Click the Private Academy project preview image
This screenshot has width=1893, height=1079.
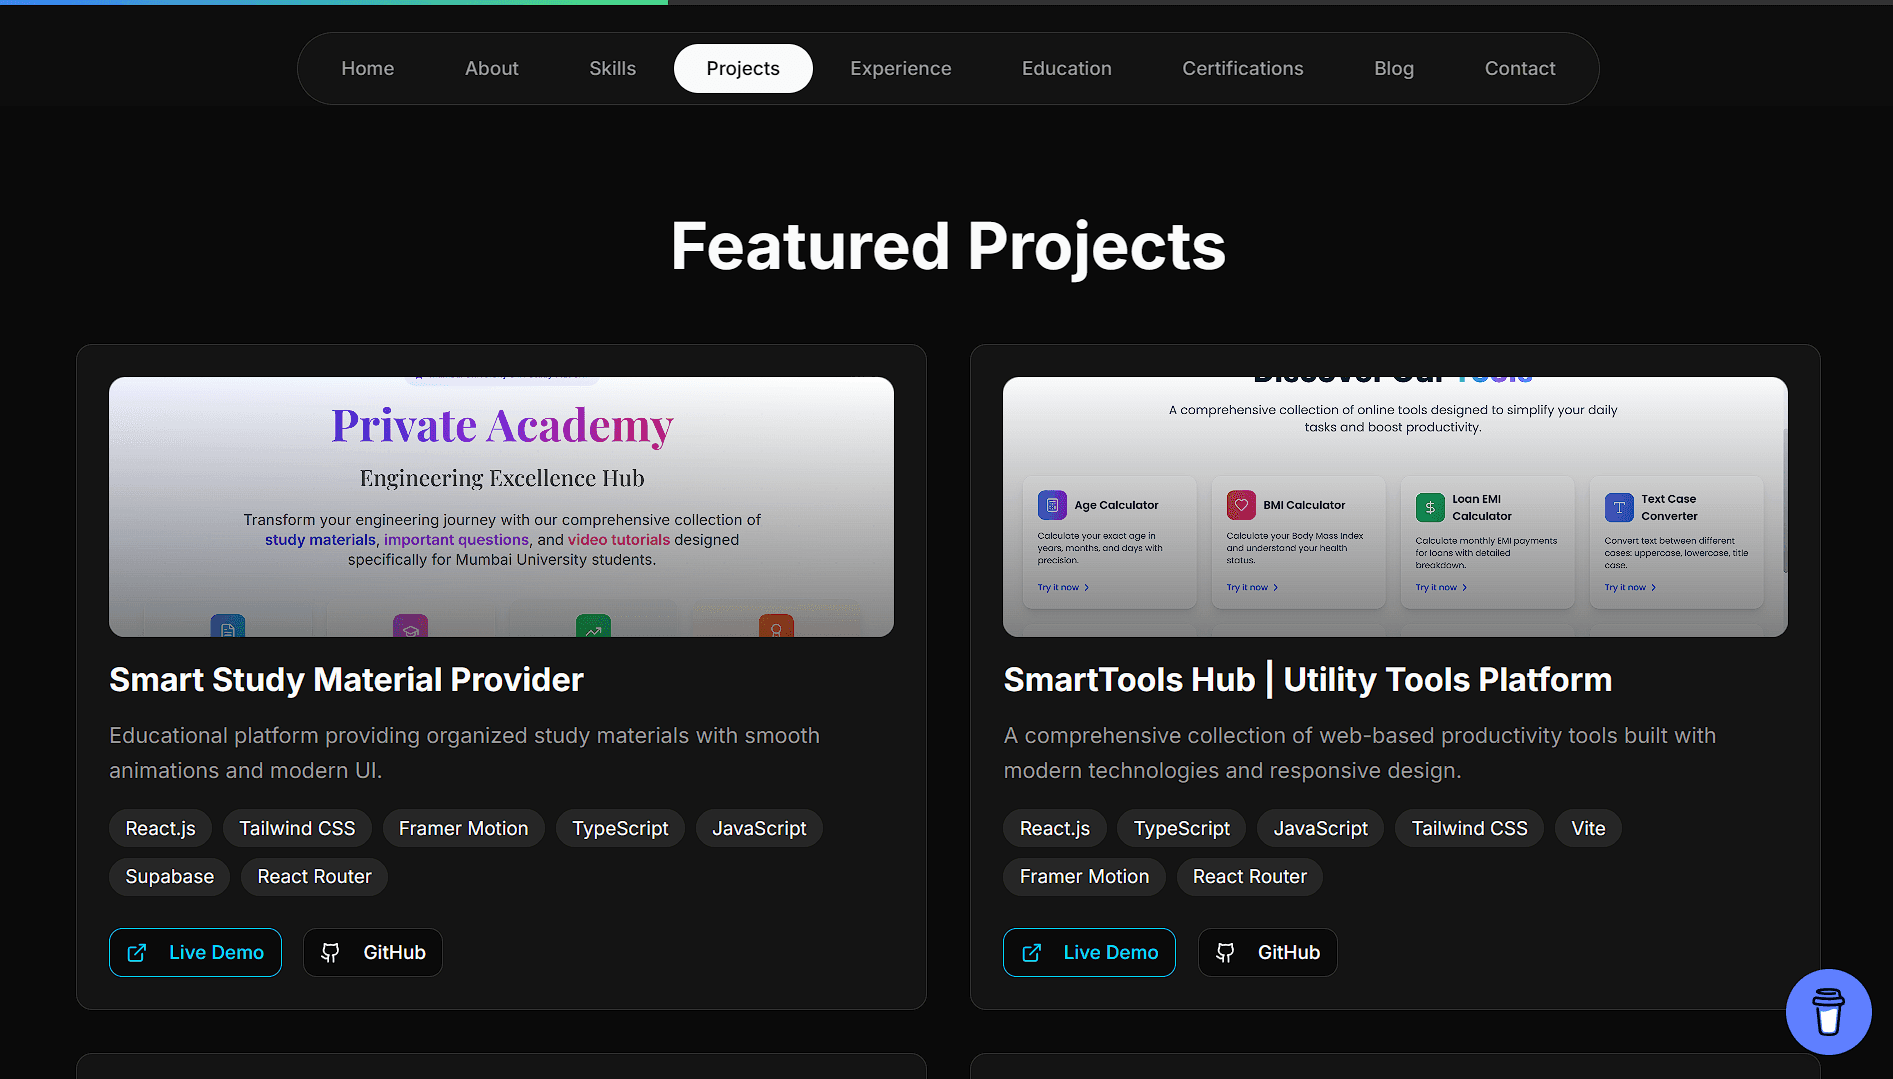coord(501,506)
